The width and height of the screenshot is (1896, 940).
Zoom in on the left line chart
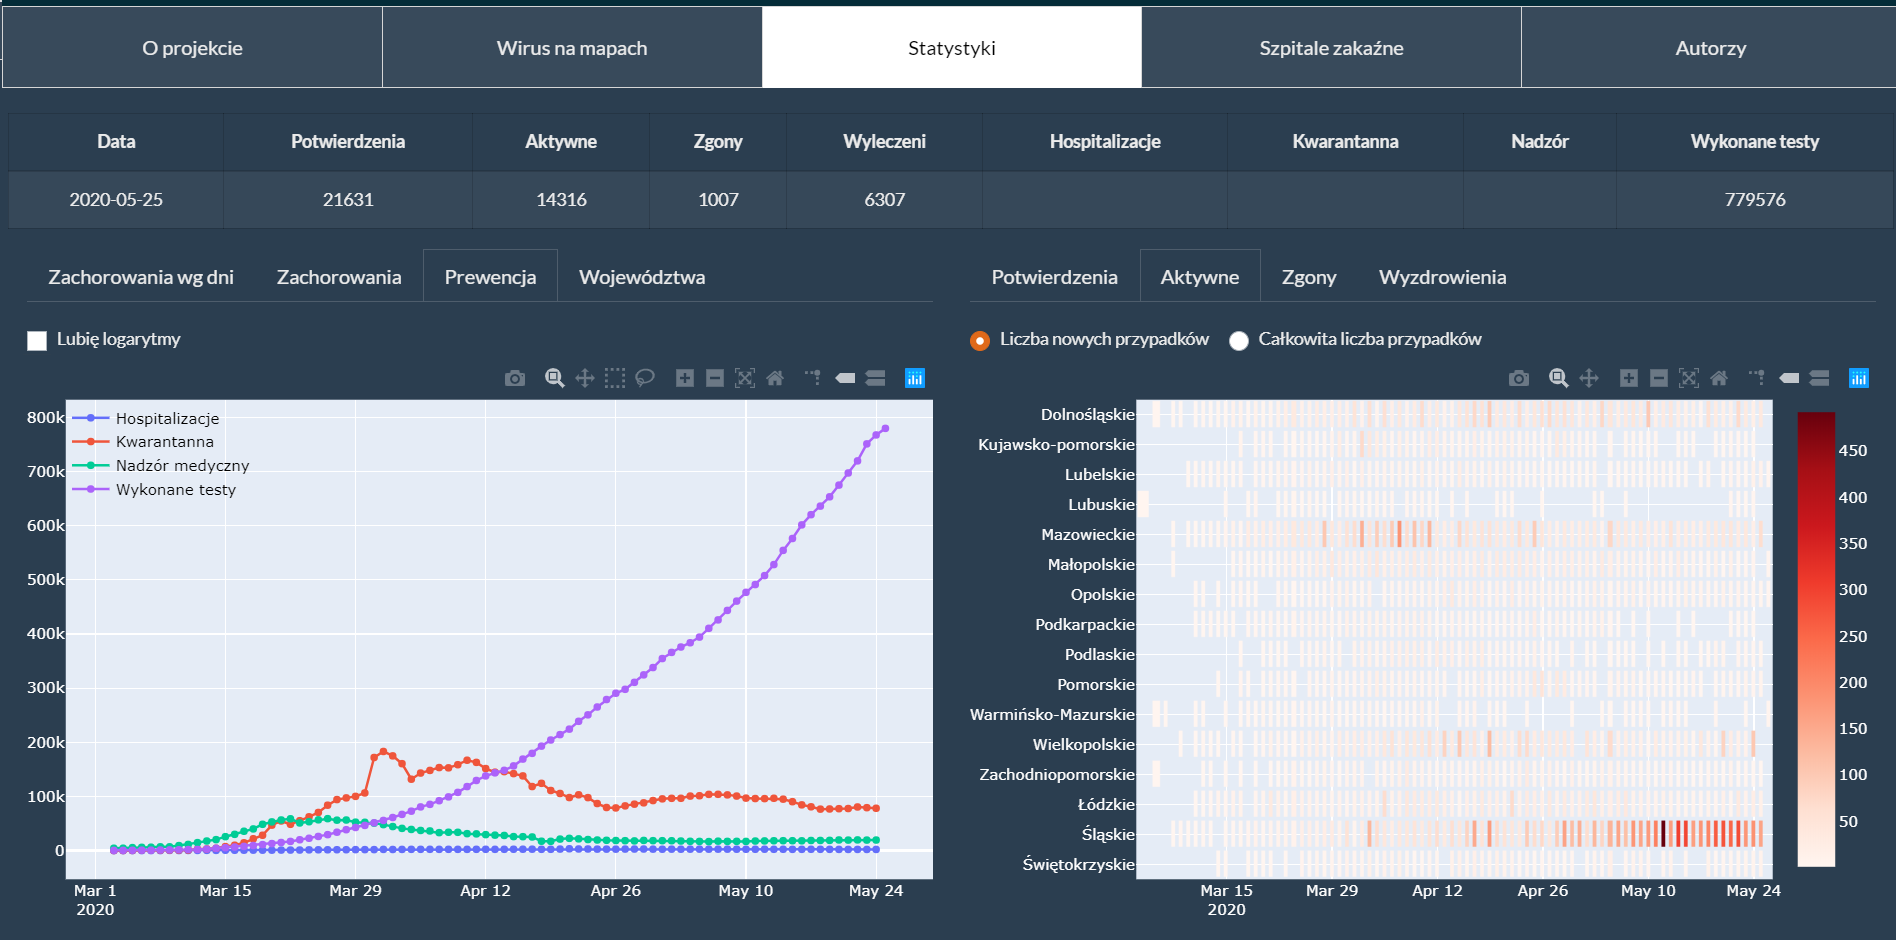[685, 378]
